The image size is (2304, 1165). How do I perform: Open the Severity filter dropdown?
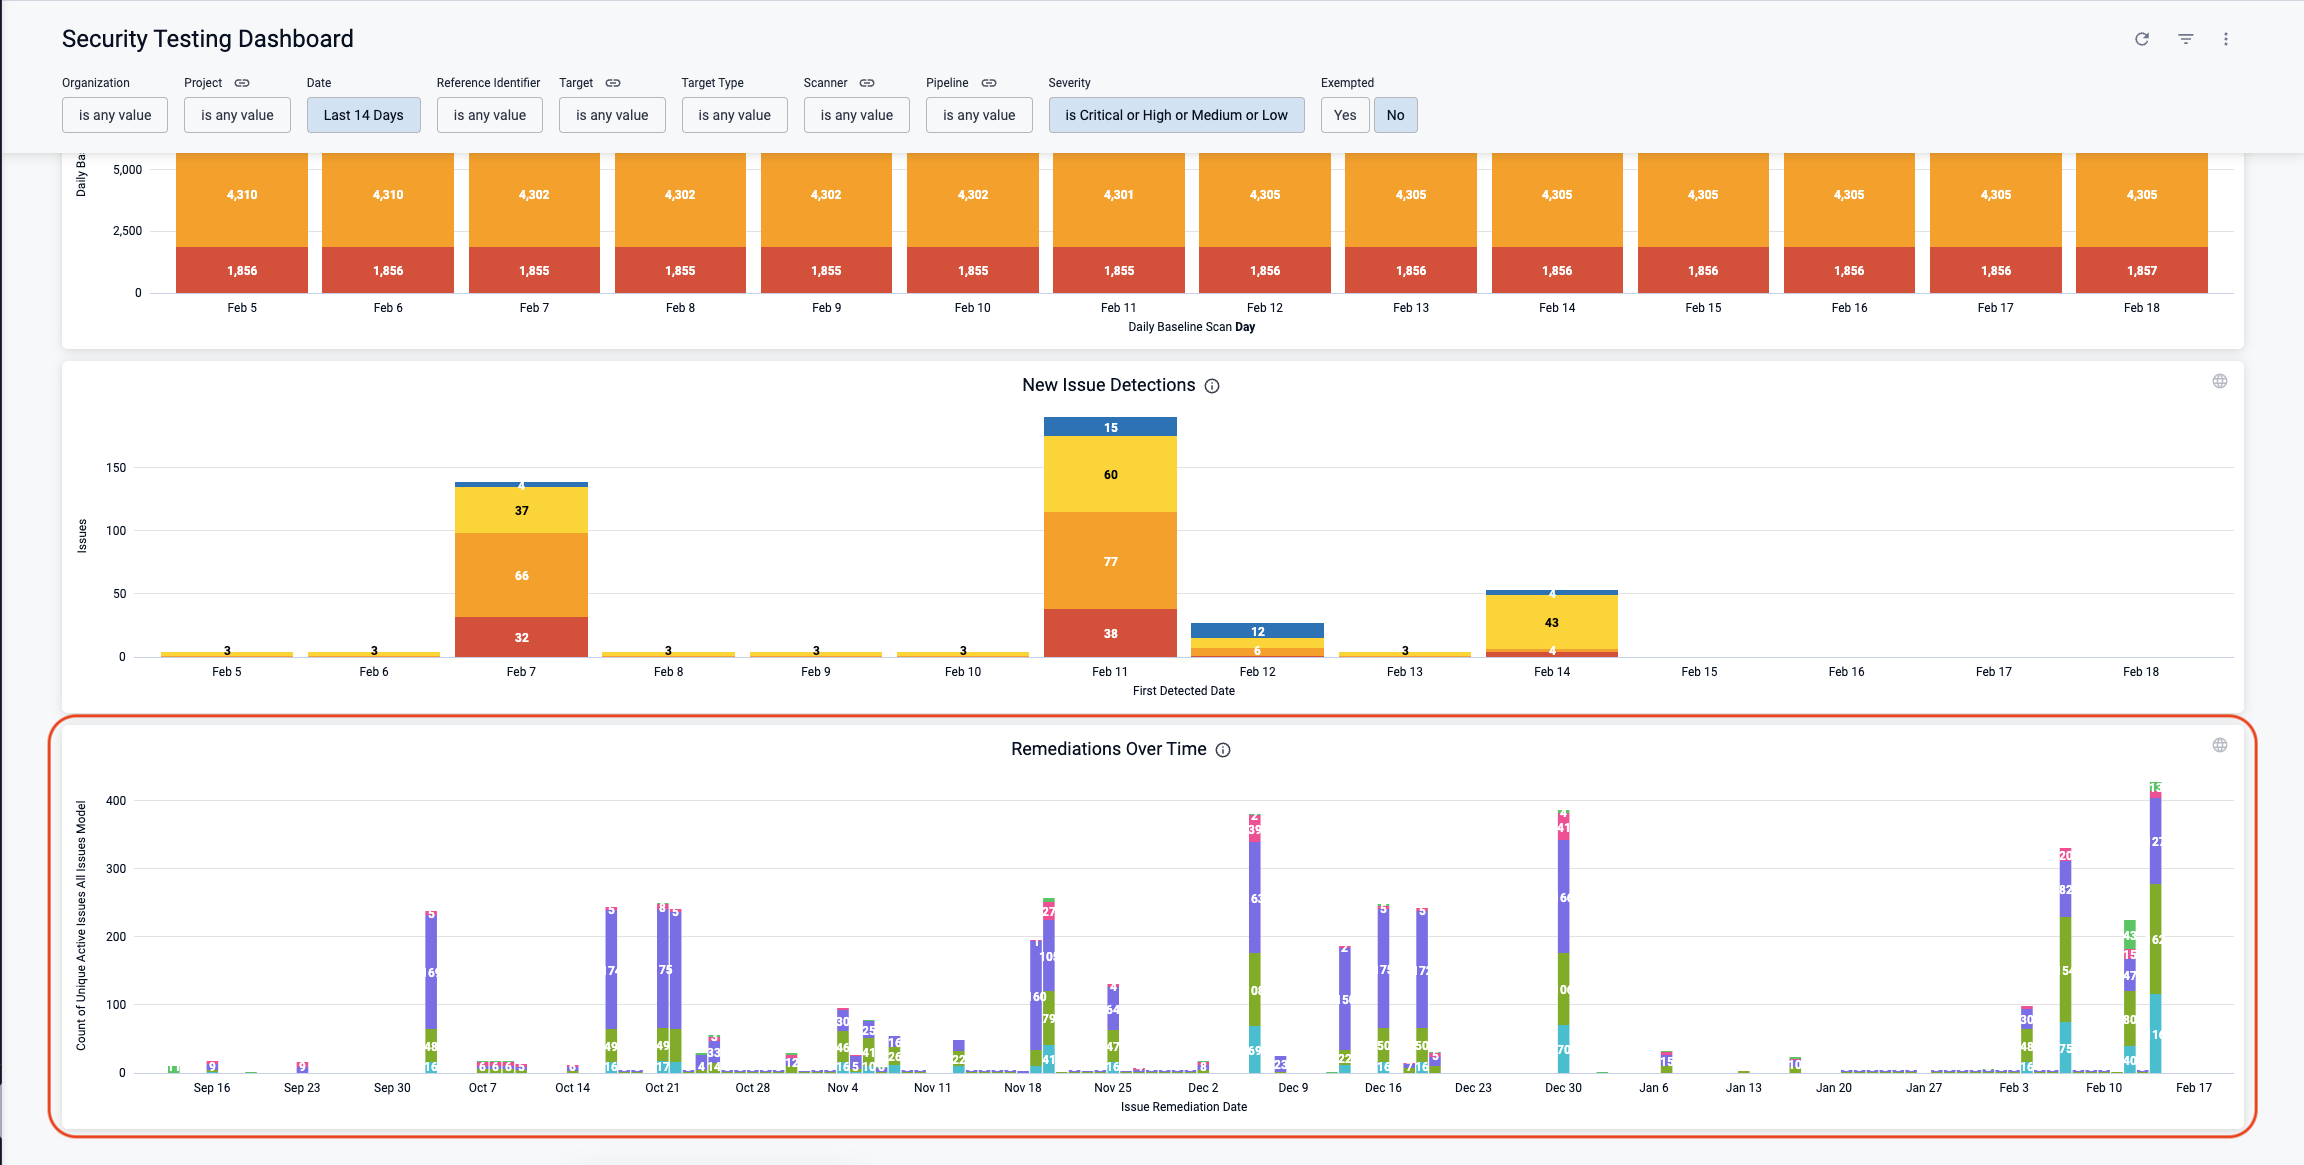coord(1176,115)
